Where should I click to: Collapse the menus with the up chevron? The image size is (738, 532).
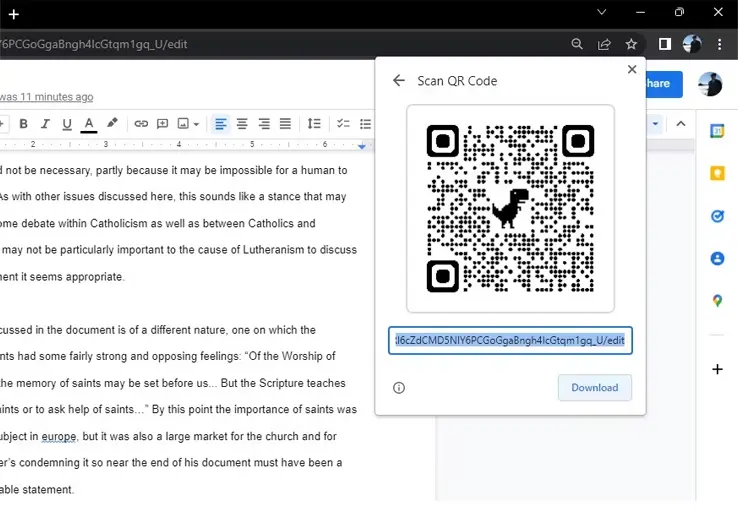681,124
